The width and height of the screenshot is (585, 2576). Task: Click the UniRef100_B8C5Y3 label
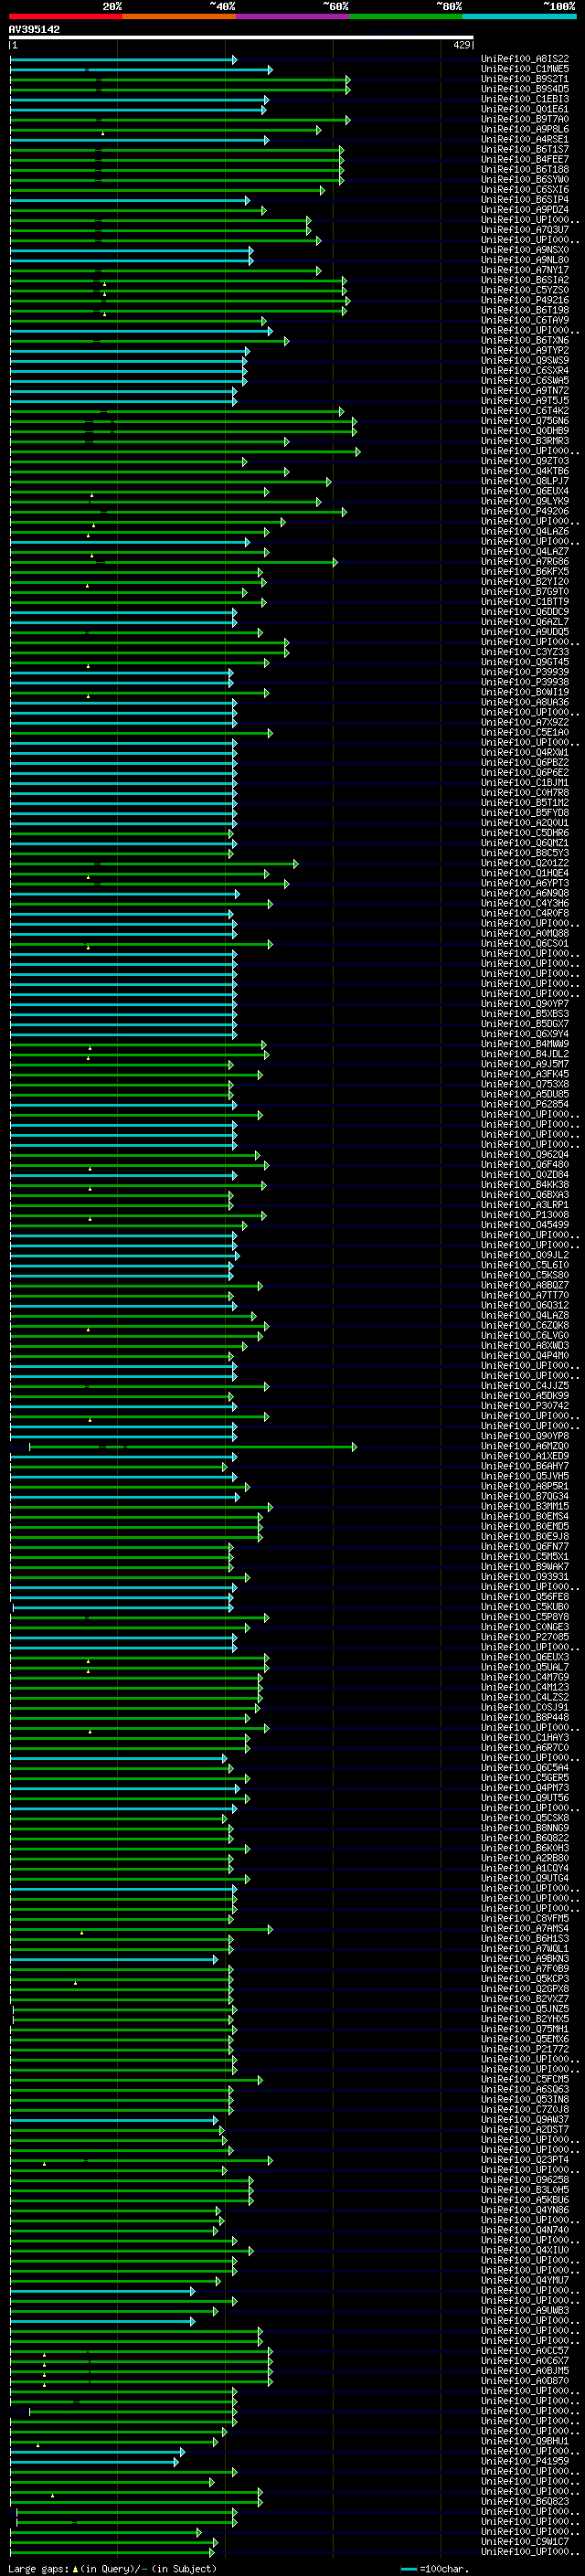coord(525,853)
